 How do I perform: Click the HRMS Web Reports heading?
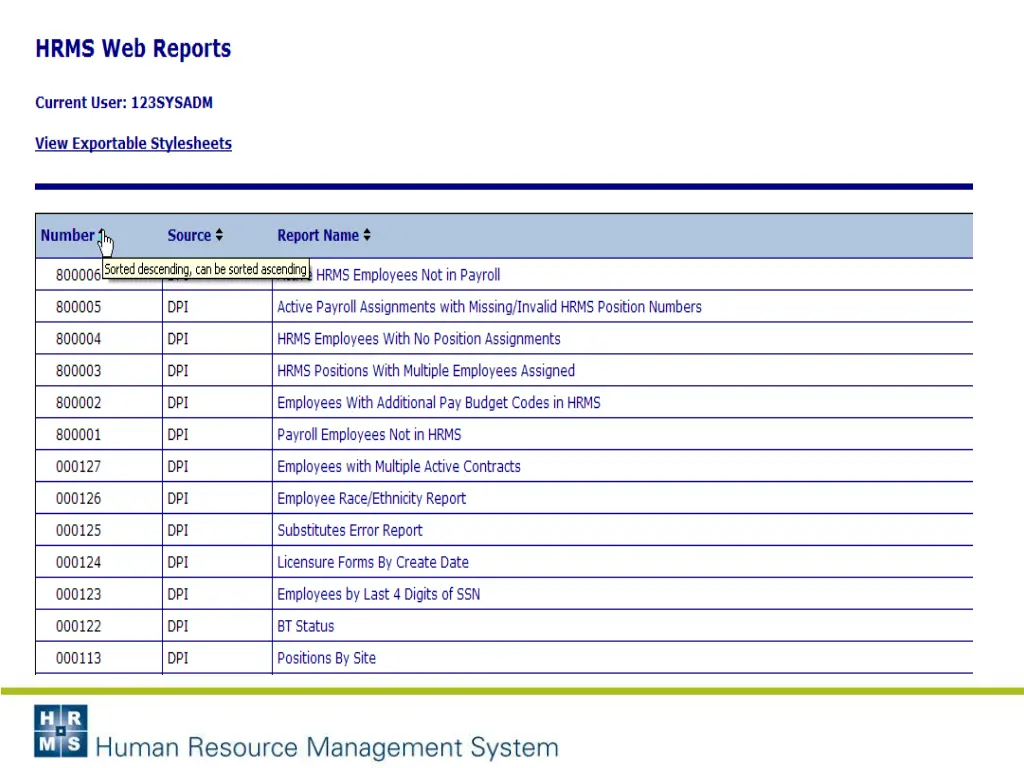(133, 48)
